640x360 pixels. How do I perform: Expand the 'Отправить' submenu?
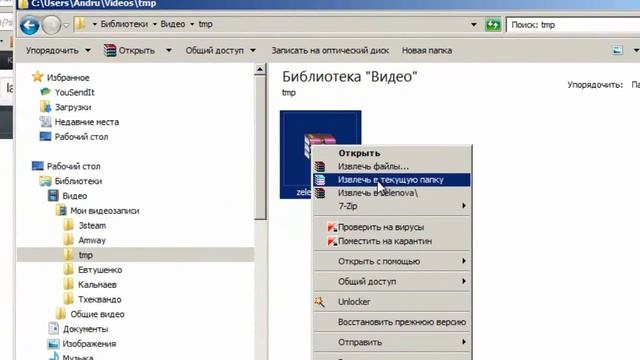pos(391,342)
